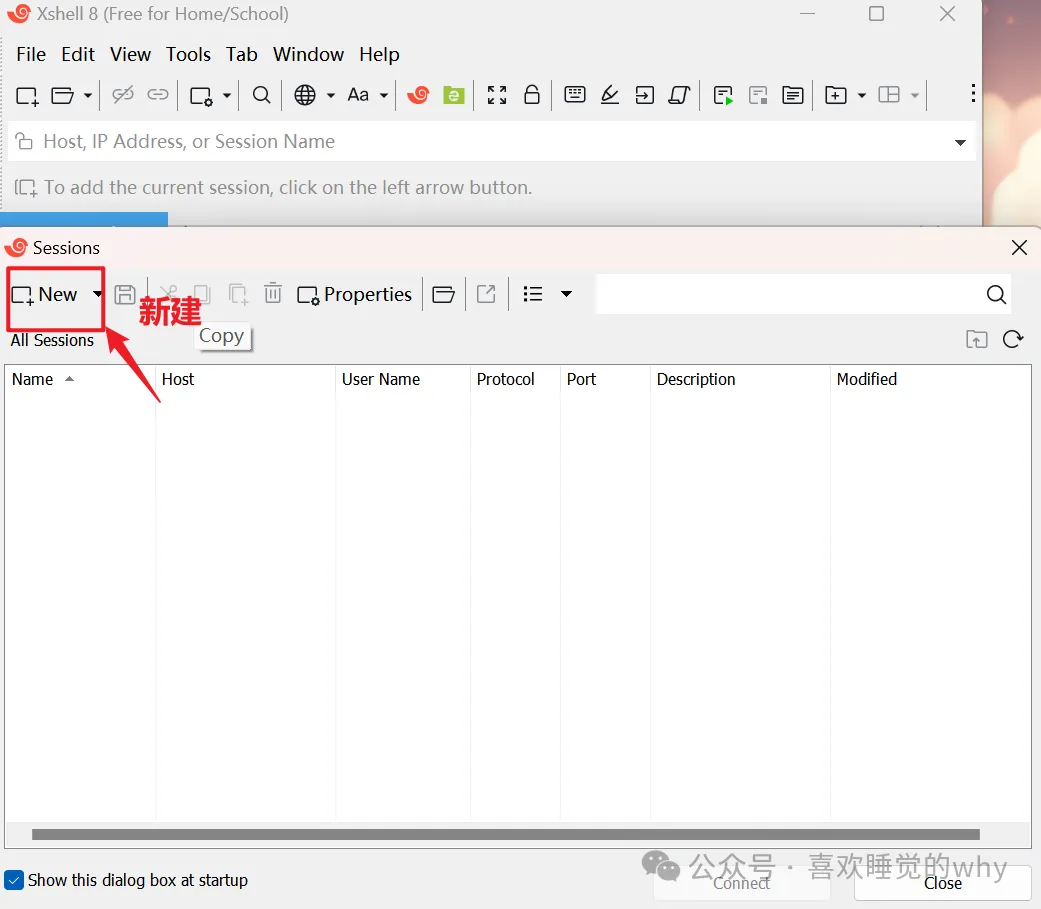Sort sessions by User Name column header
The image size is (1041, 909).
pos(403,379)
